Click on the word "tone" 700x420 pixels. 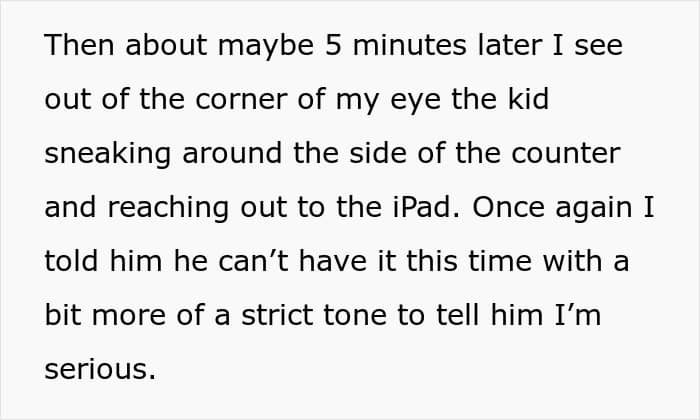coord(354,316)
